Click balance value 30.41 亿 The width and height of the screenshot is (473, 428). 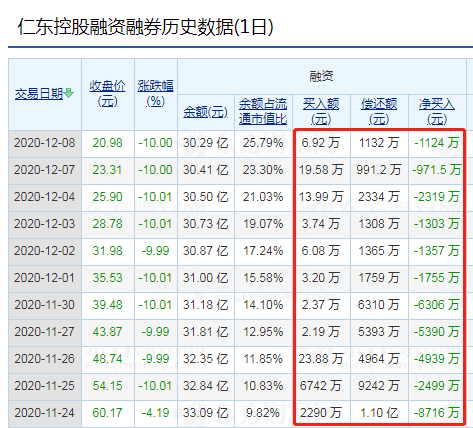coord(205,170)
